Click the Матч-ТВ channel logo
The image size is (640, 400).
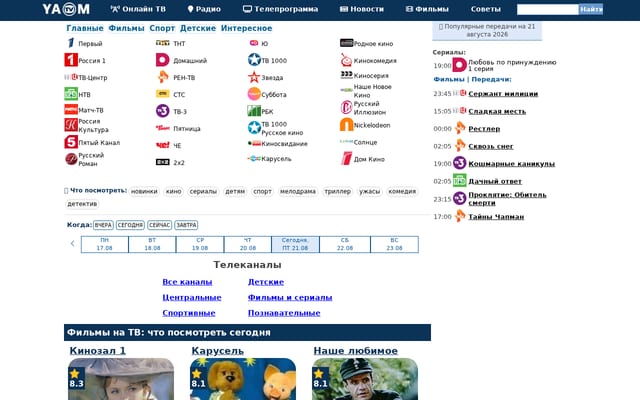click(71, 110)
